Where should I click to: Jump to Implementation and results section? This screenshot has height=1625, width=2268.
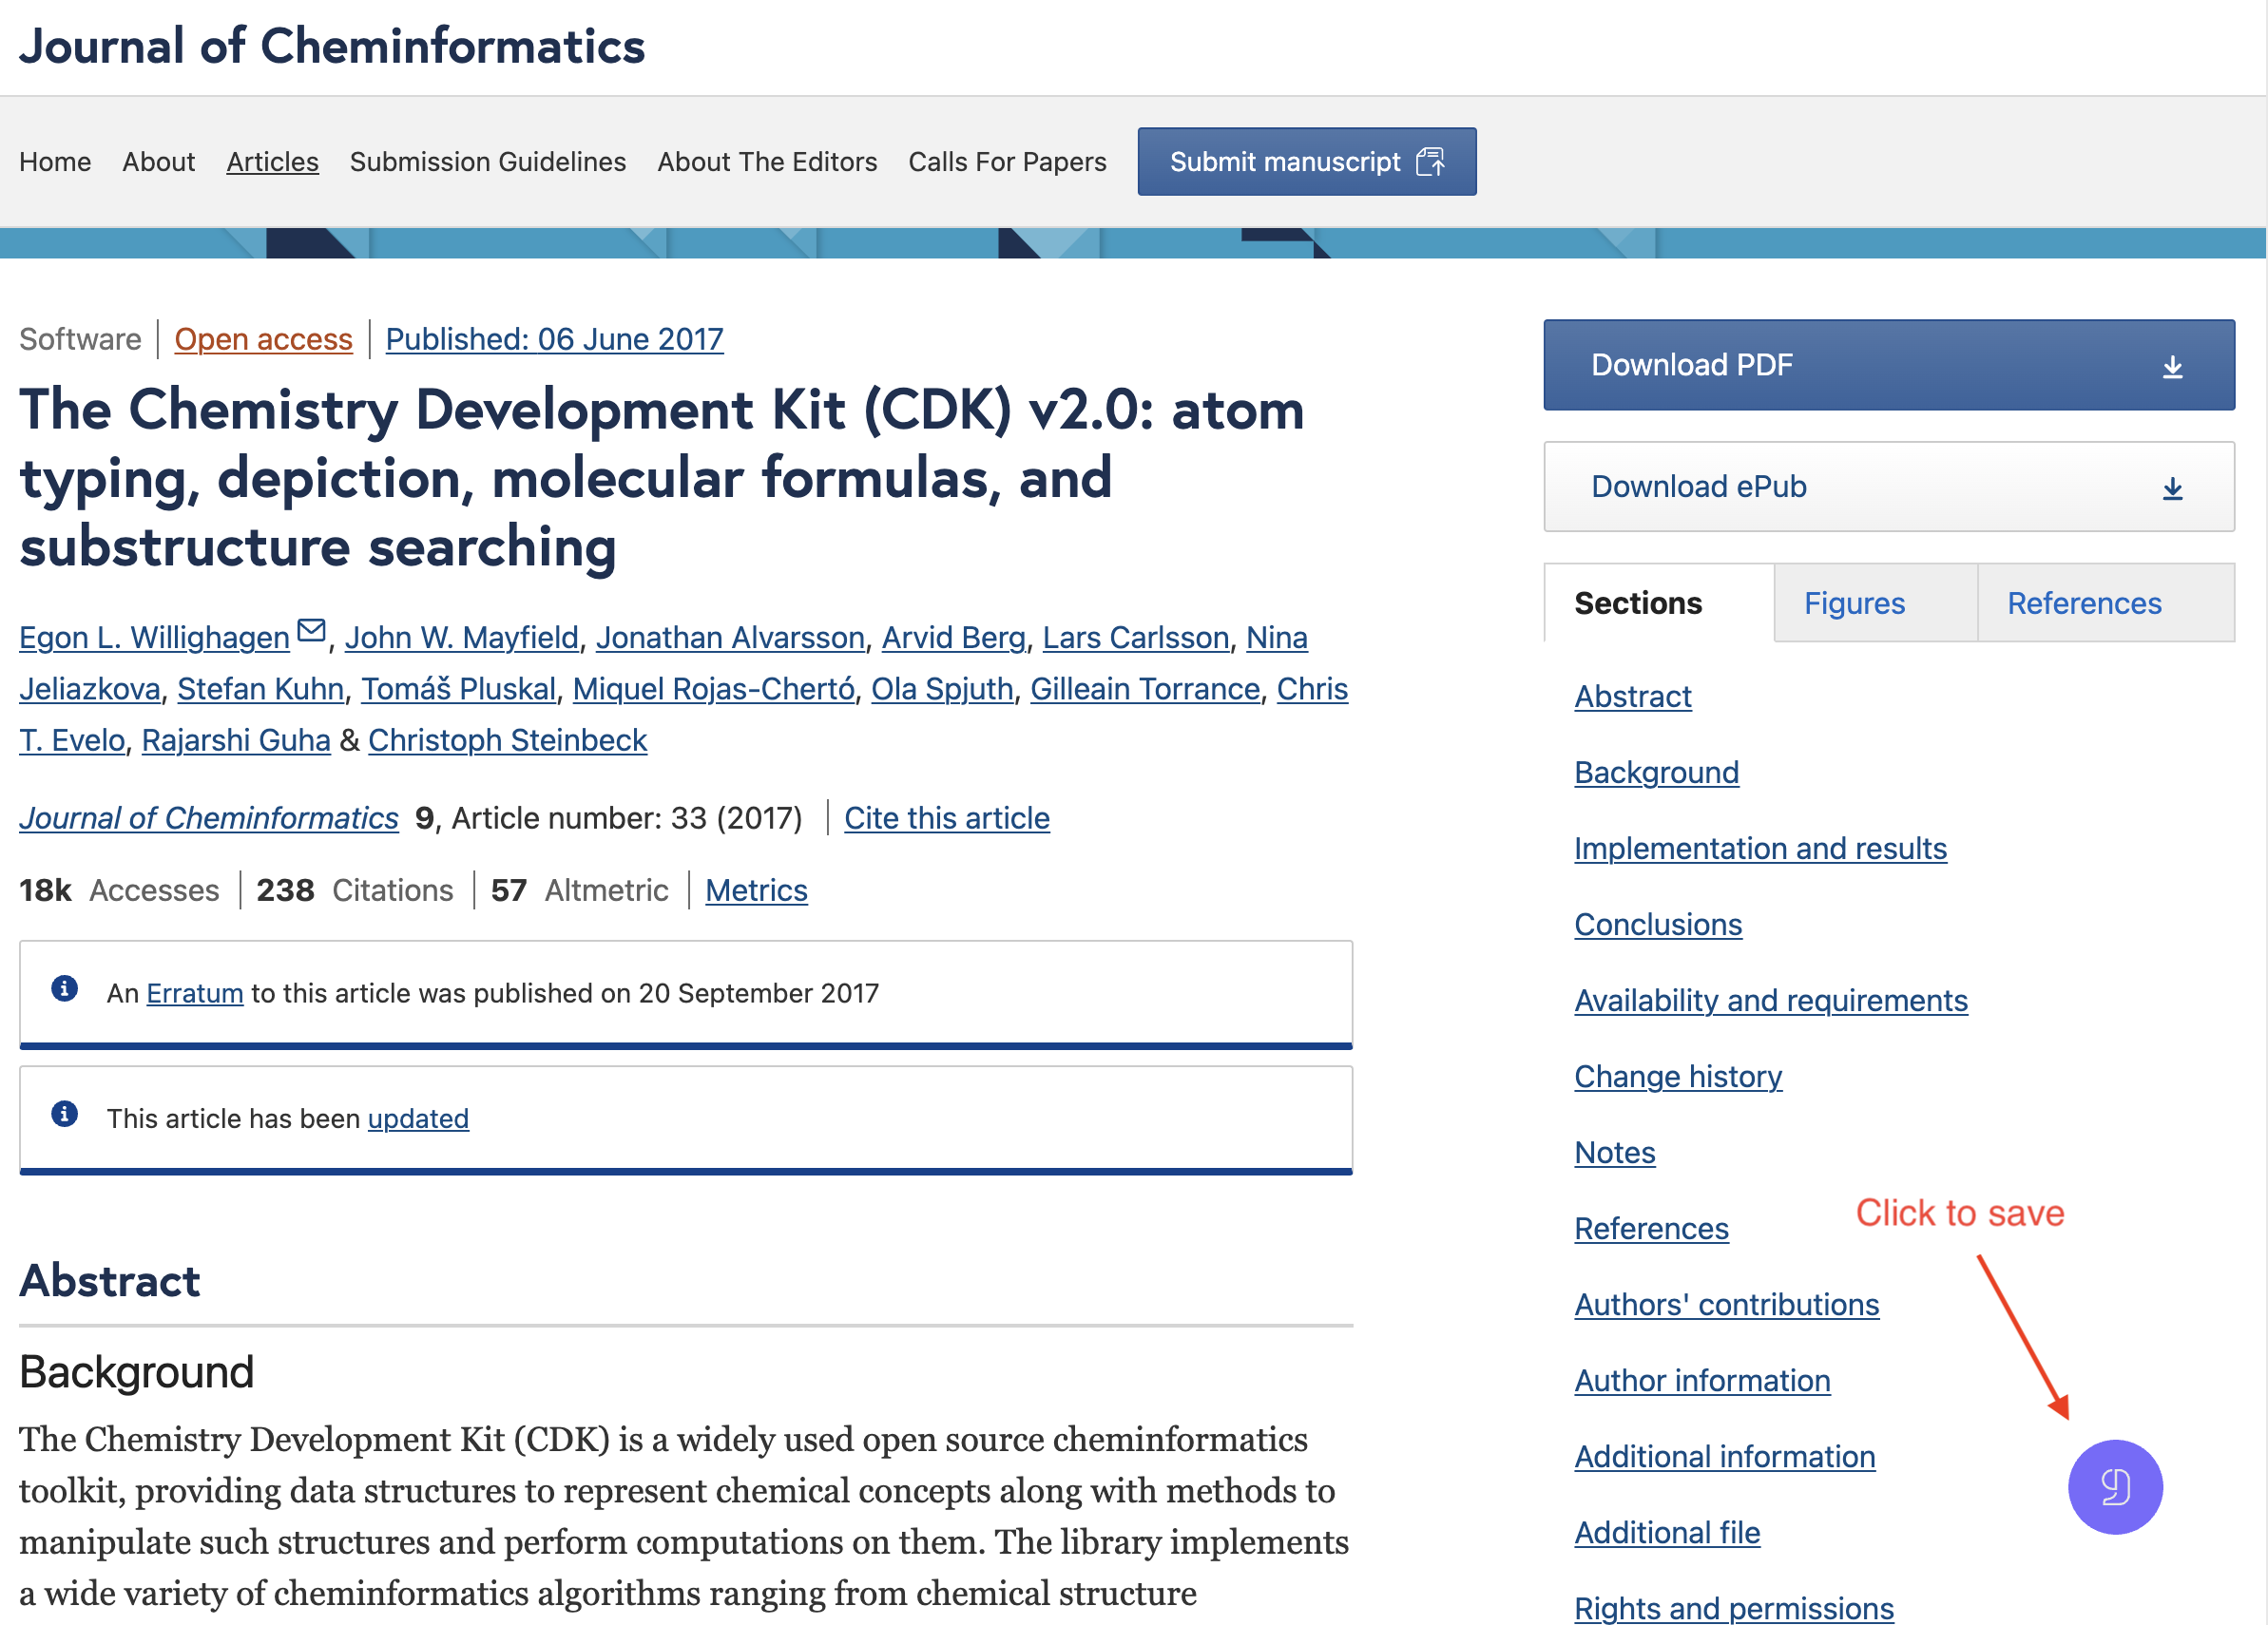click(1759, 848)
